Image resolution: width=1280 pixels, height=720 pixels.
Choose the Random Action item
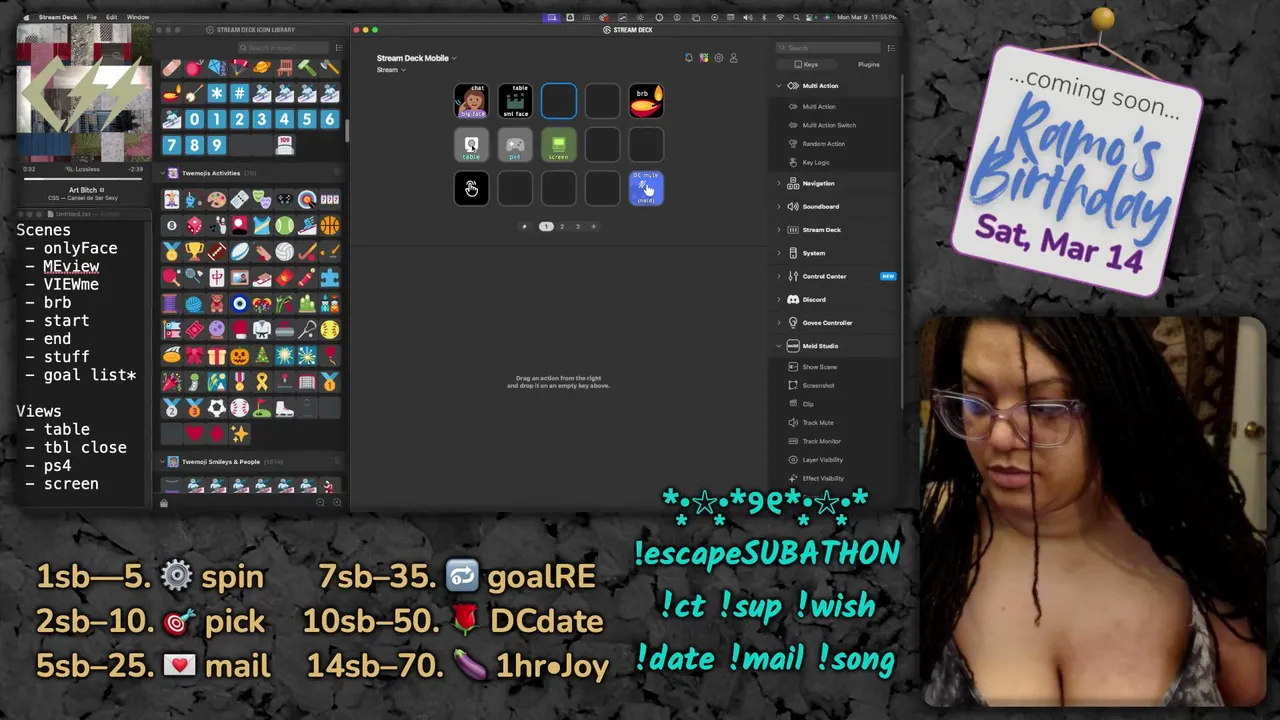(823, 144)
